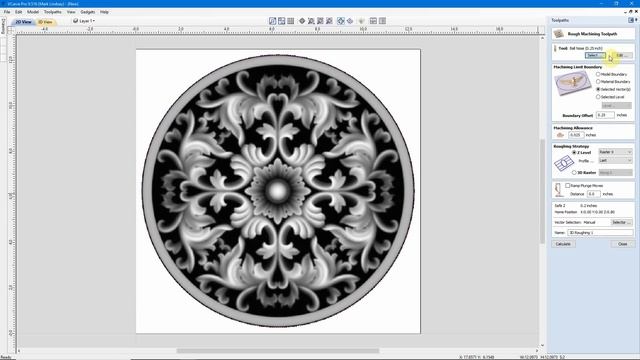Select the Pan view diamond icon in toolbar
The width and height of the screenshot is (640, 360).
coord(302,21)
